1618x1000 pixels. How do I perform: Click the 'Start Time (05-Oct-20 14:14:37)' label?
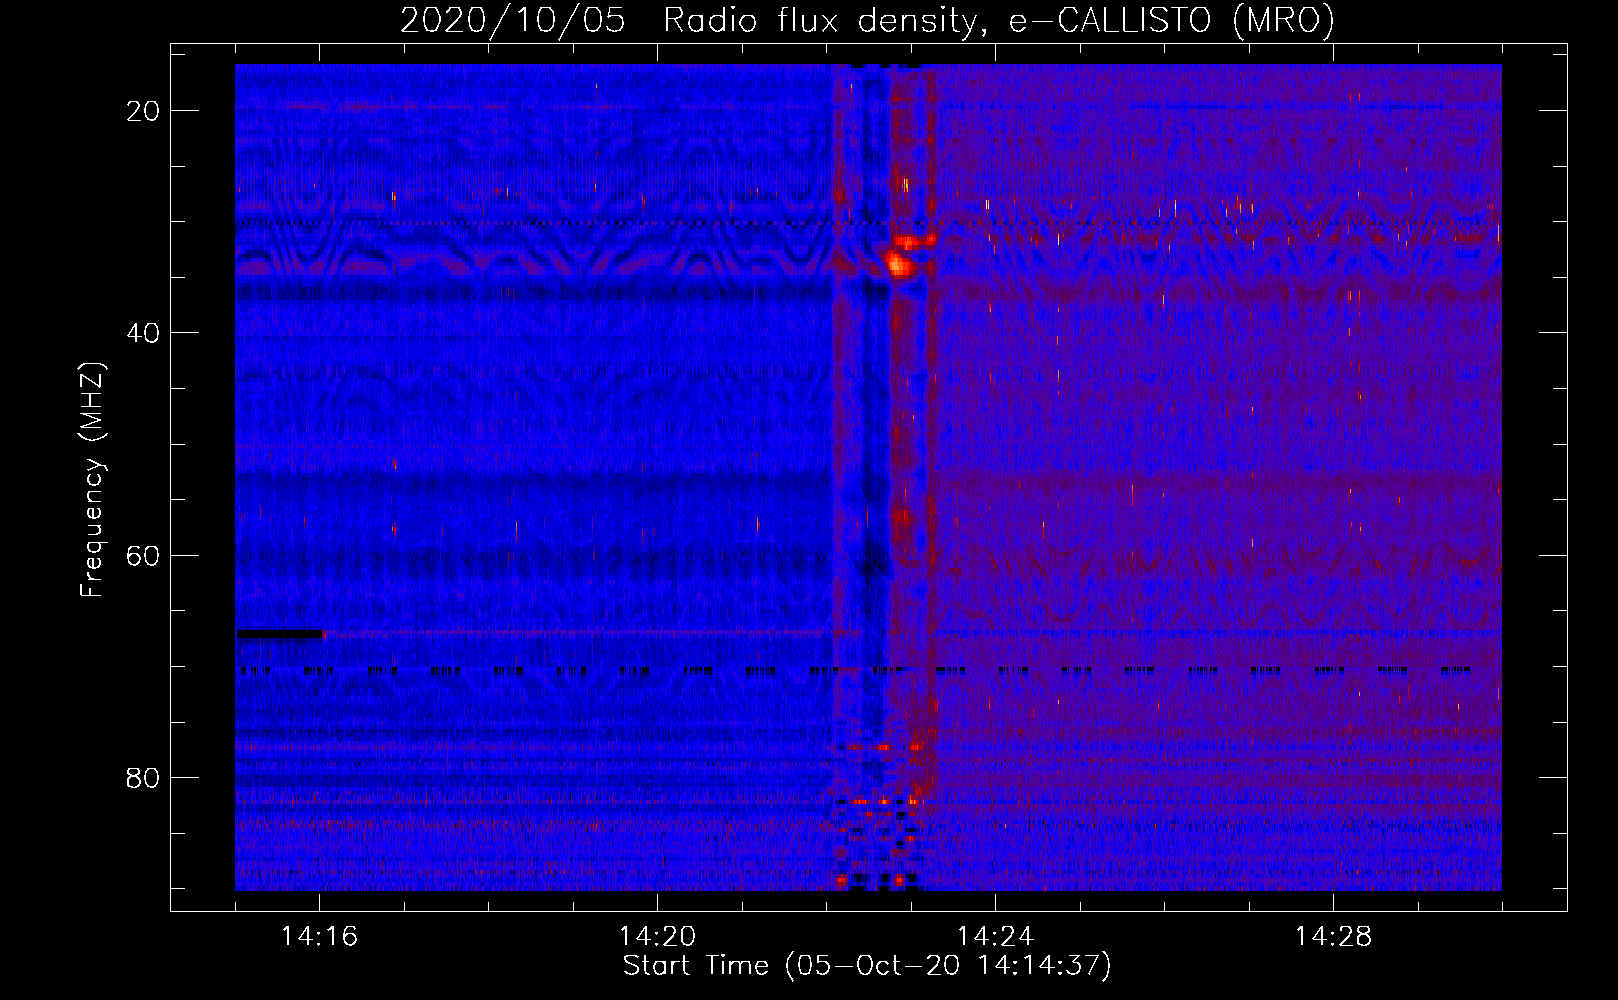(x=867, y=965)
